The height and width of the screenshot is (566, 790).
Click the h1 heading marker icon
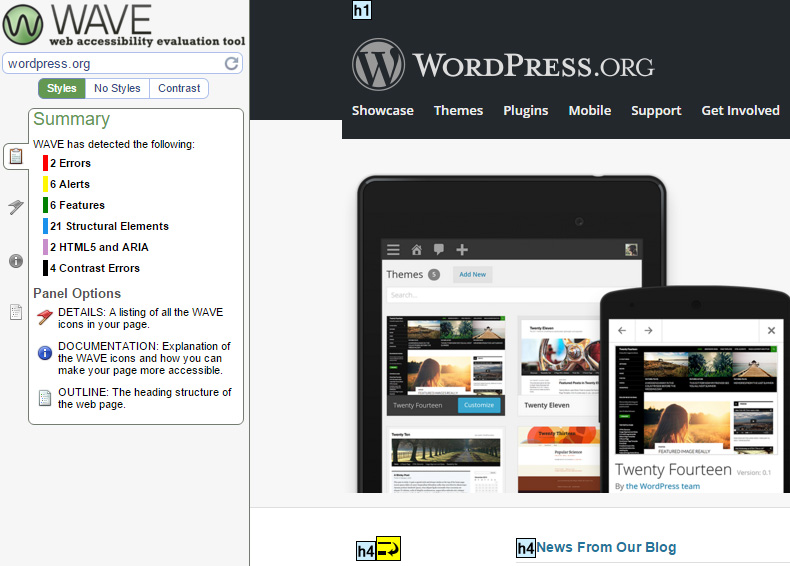click(x=362, y=10)
